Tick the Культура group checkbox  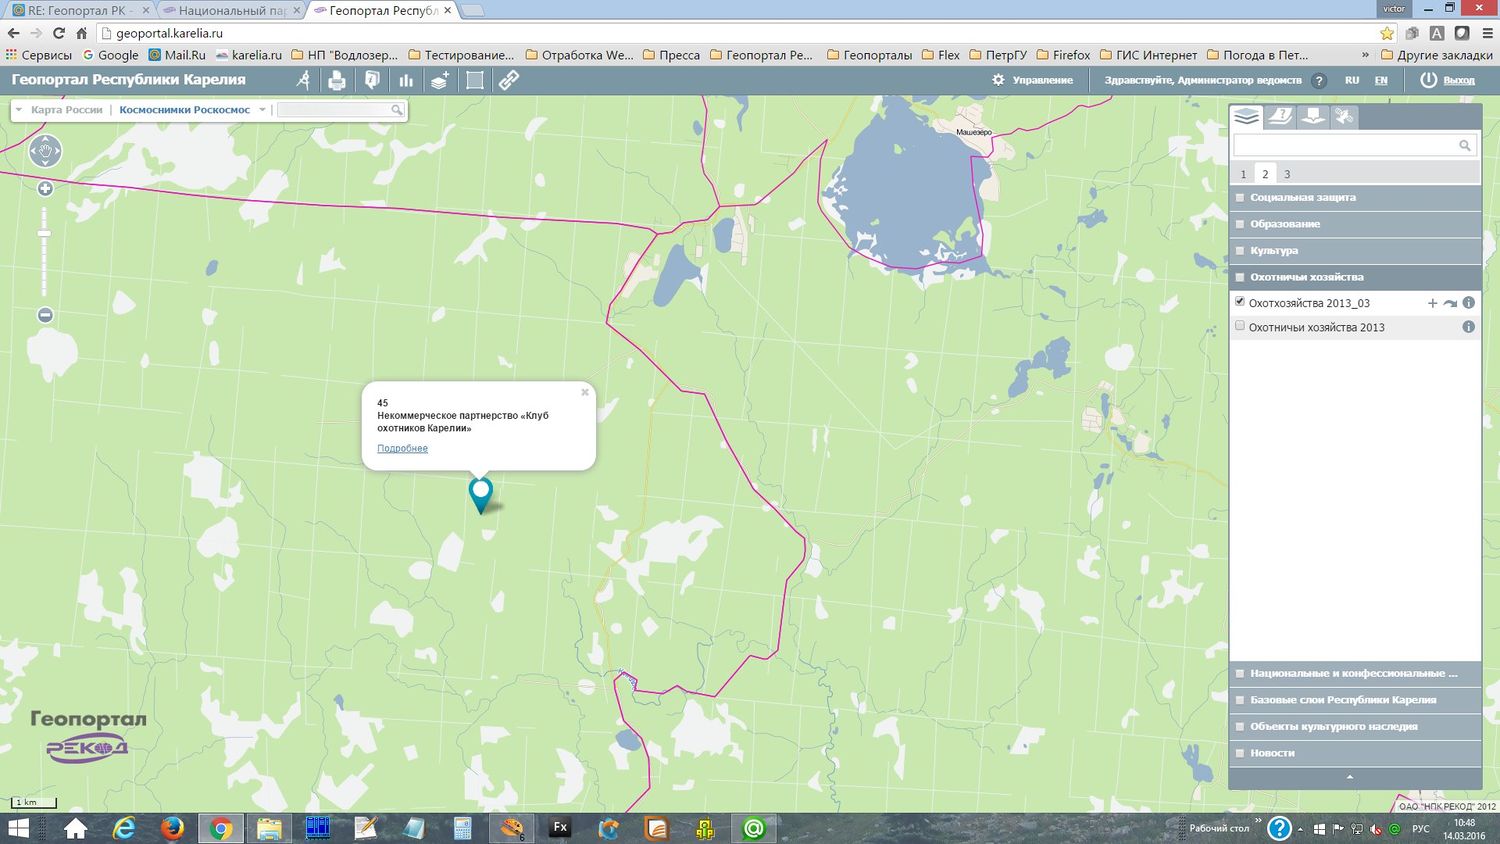coord(1240,251)
